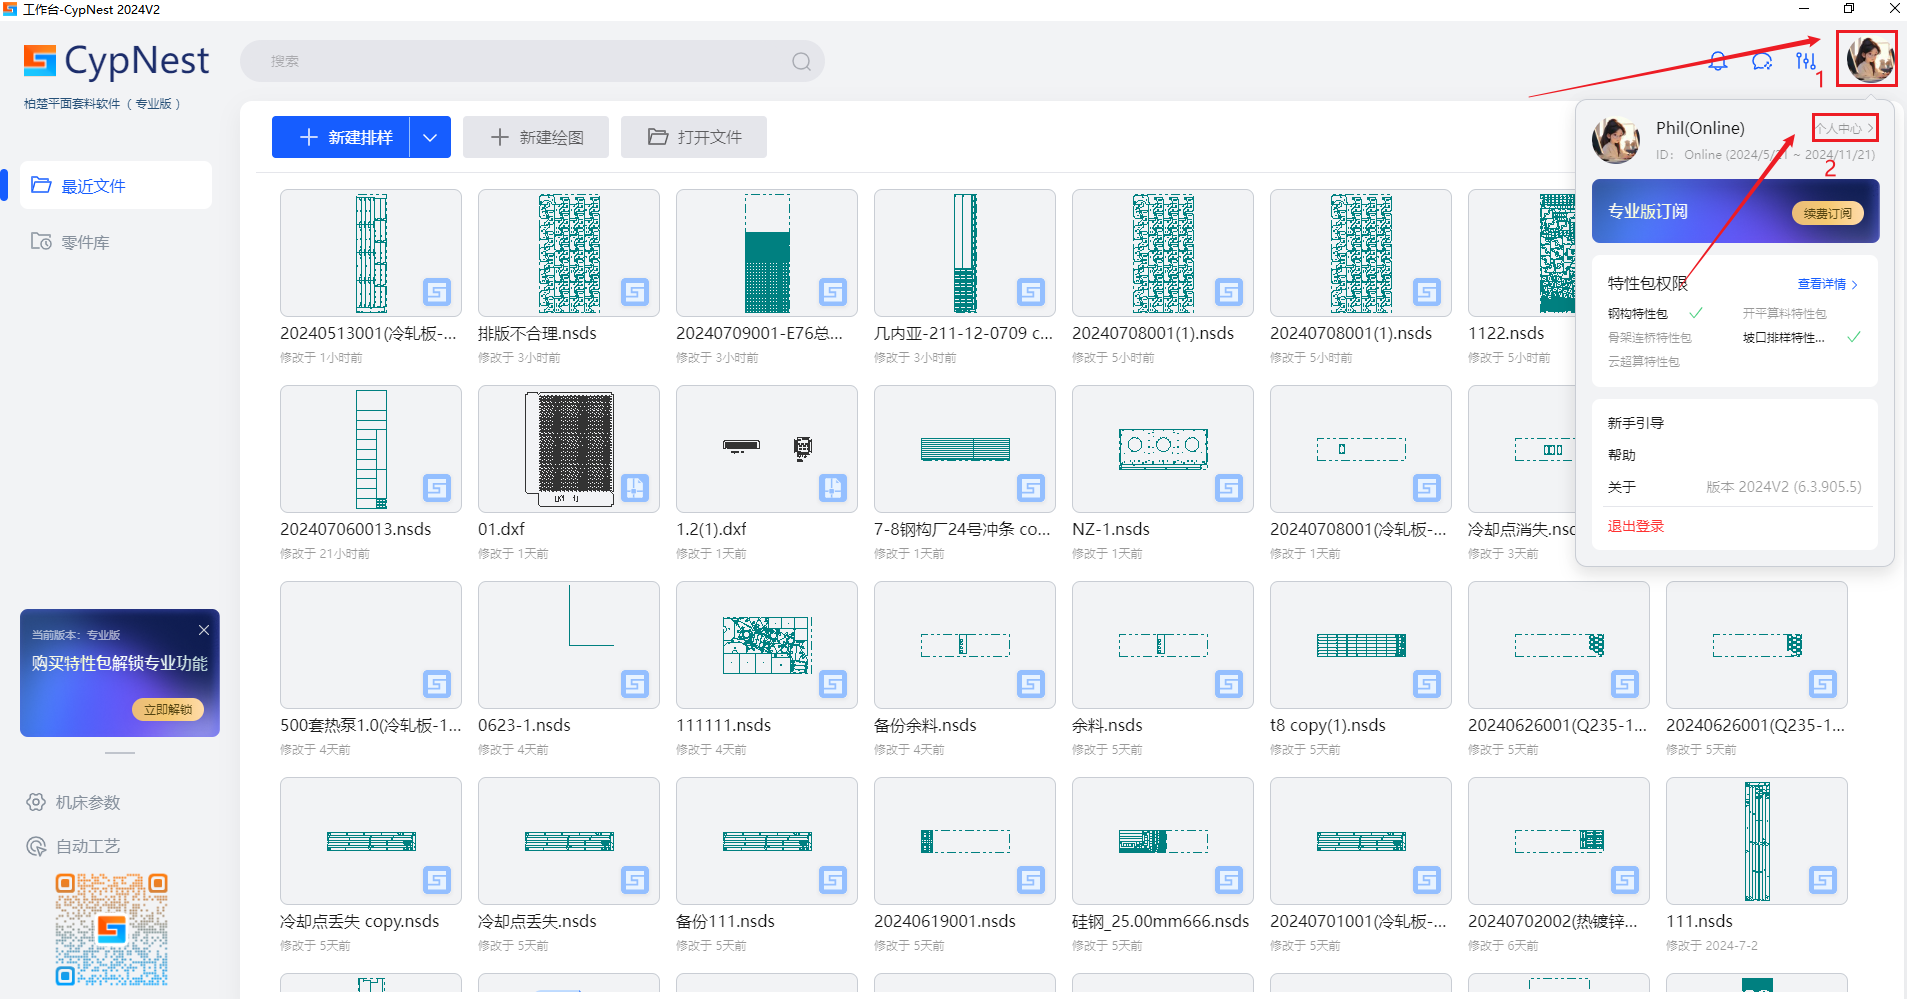Click the 打开文件 button
The image size is (1907, 999).
694,137
